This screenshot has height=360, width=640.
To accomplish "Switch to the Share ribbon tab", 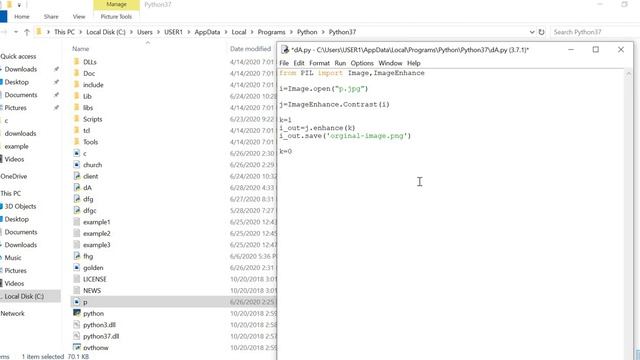I will point(51,17).
